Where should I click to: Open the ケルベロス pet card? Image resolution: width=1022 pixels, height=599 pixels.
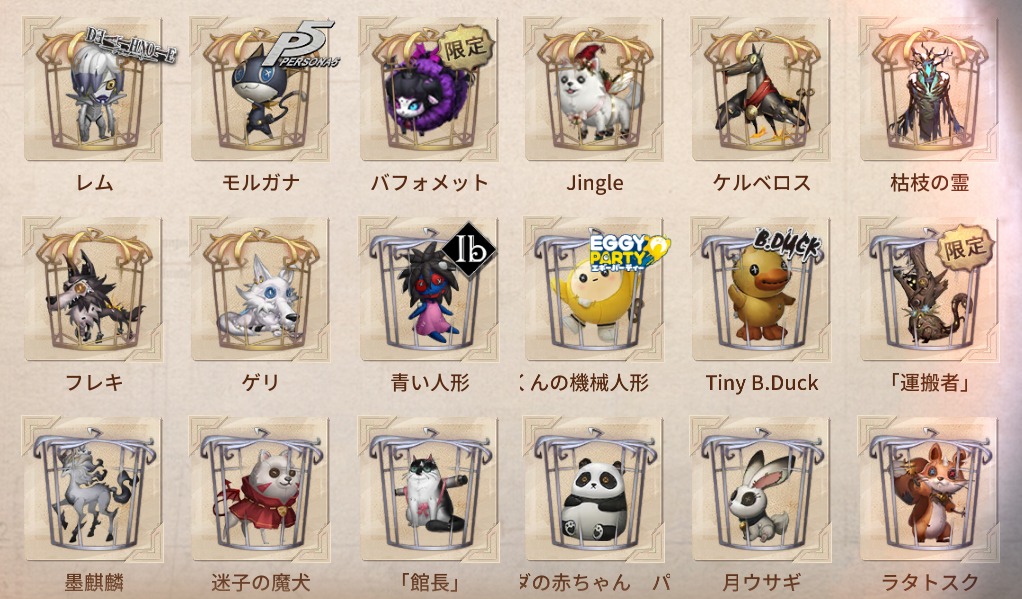click(x=761, y=89)
